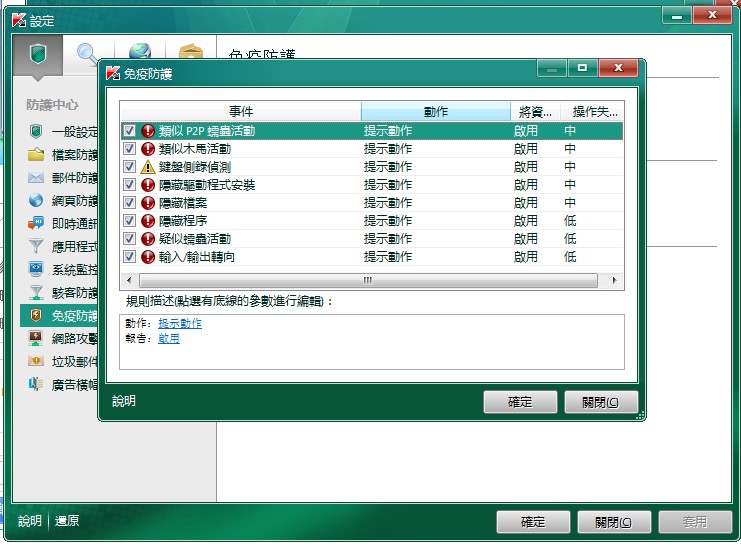
Task: Click the red alert icon for 隱藏驅動程式安裝
Action: 148,185
